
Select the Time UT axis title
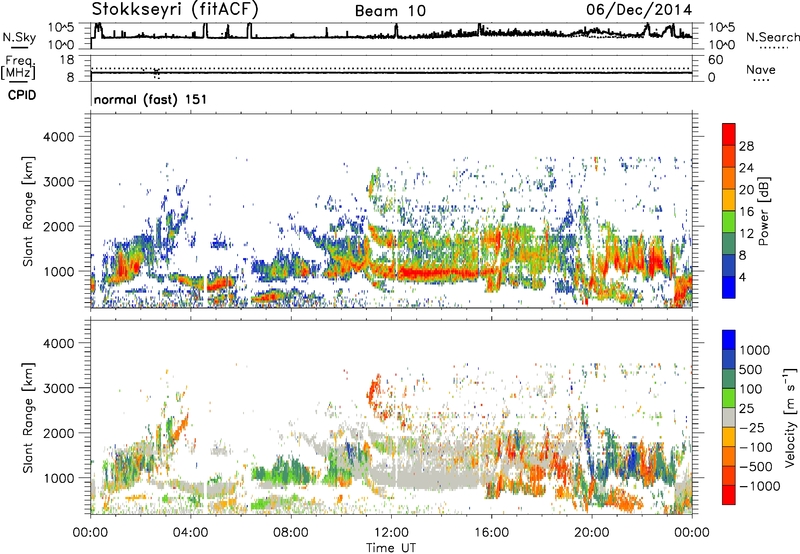391,548
